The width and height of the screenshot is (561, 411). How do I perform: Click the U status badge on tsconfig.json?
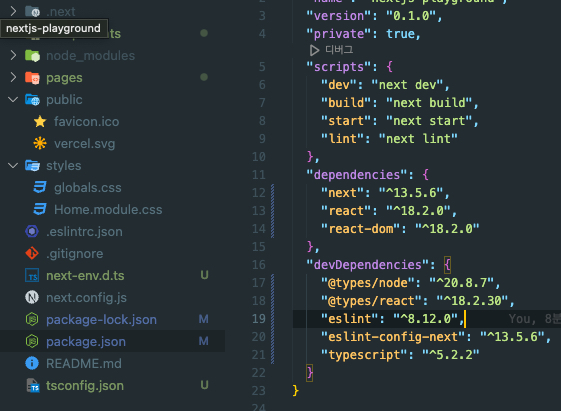(x=204, y=385)
